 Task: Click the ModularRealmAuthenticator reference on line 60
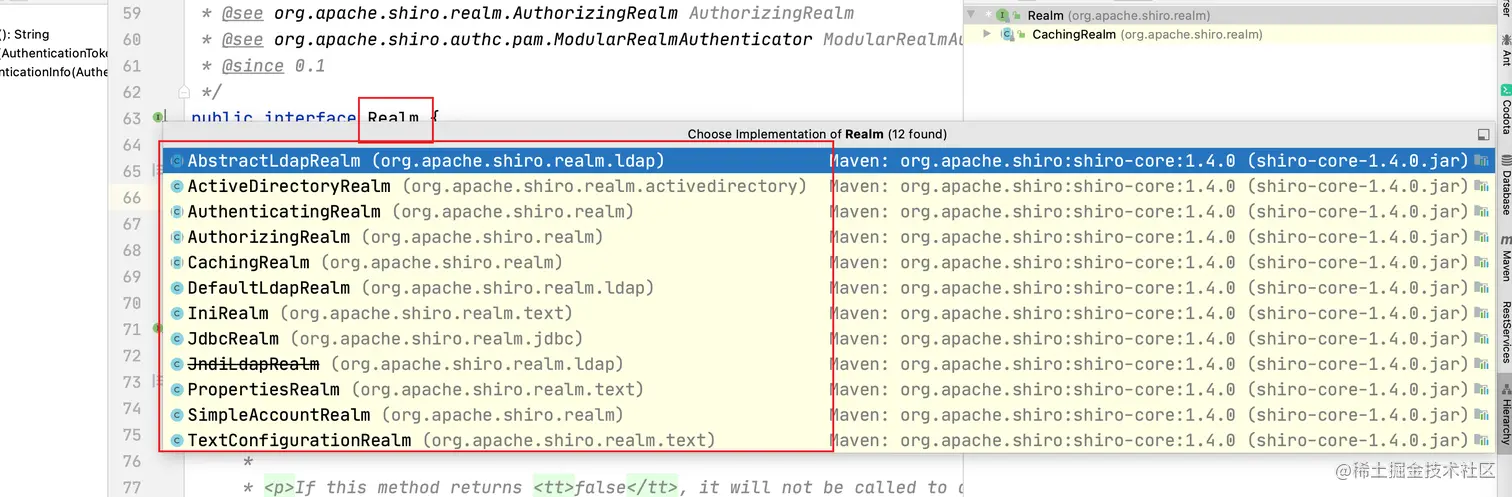(543, 40)
